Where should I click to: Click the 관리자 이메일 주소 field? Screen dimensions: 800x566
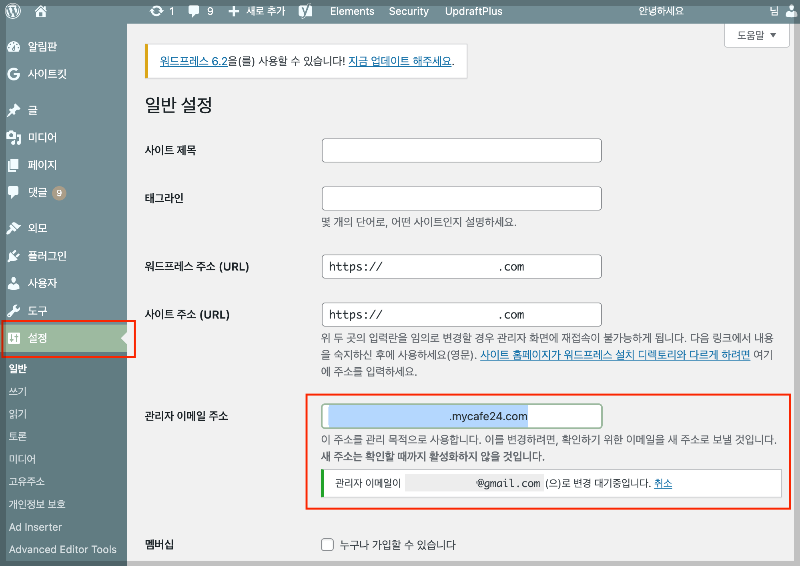[x=462, y=416]
